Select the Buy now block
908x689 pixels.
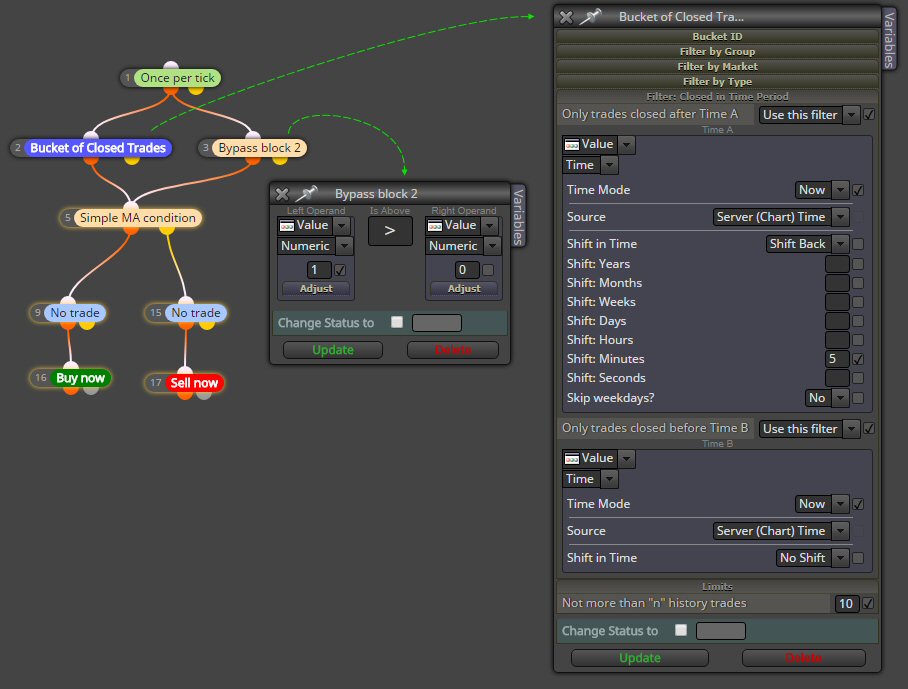(80, 378)
